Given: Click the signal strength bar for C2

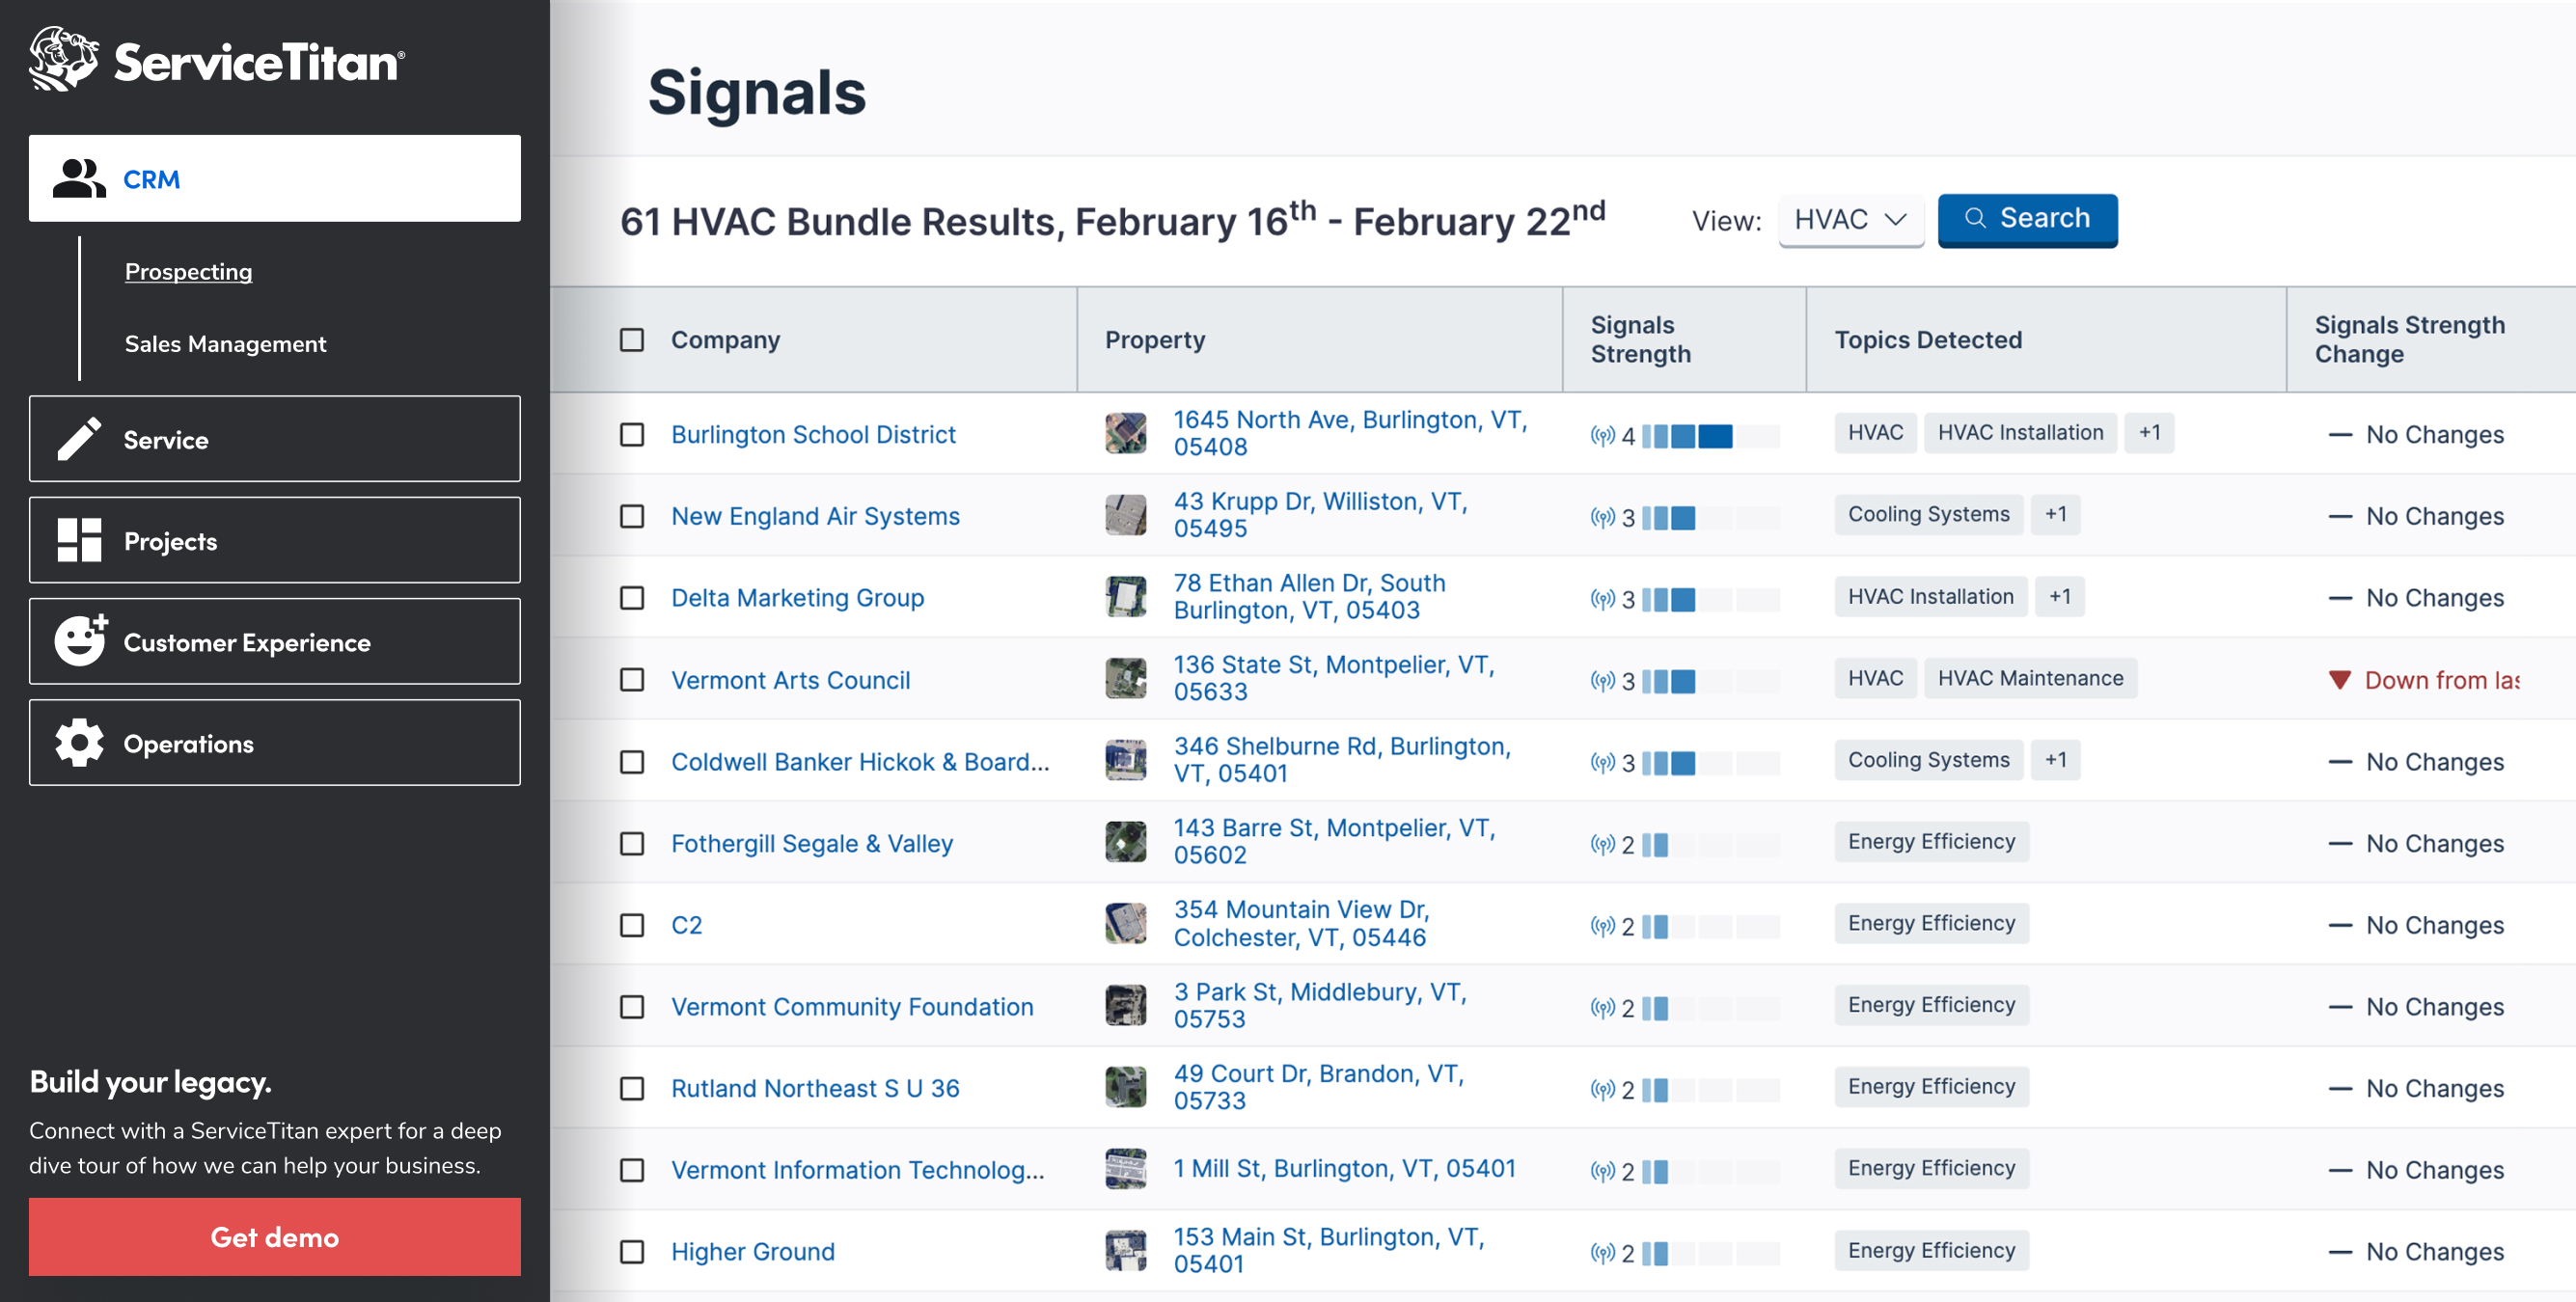Looking at the screenshot, I should [x=1710, y=926].
